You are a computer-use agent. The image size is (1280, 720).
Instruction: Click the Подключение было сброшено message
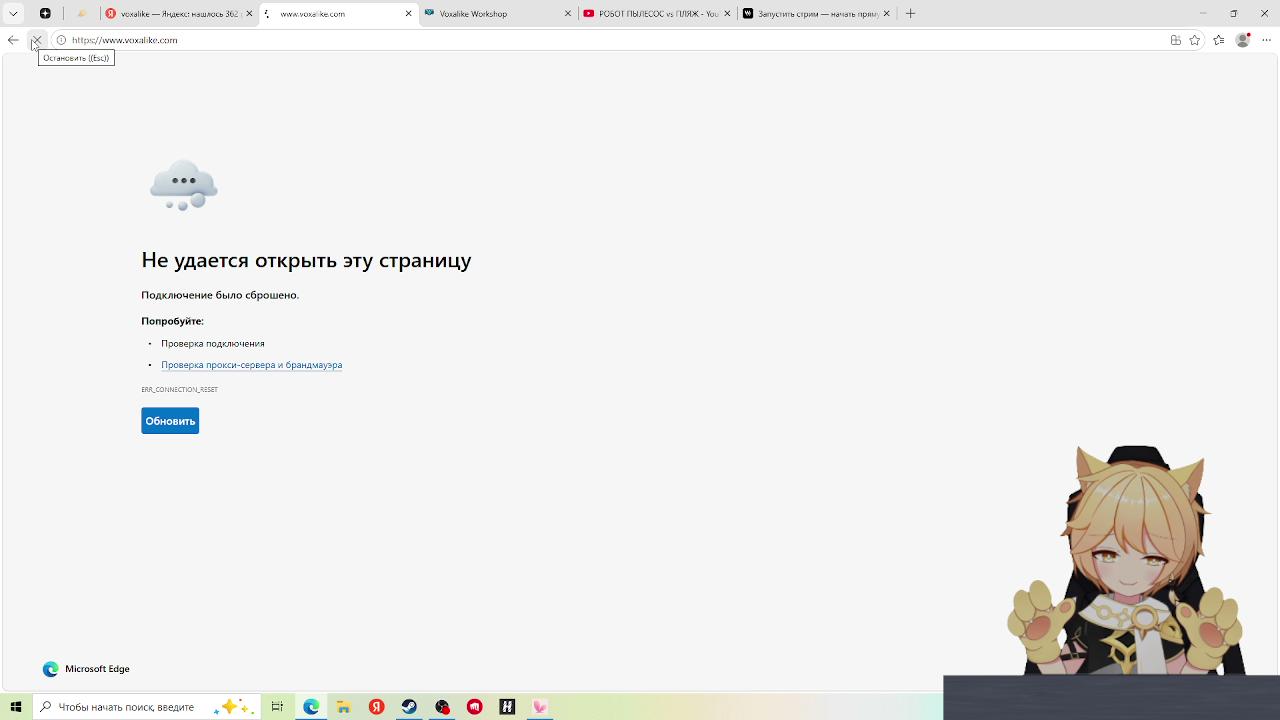click(x=220, y=295)
